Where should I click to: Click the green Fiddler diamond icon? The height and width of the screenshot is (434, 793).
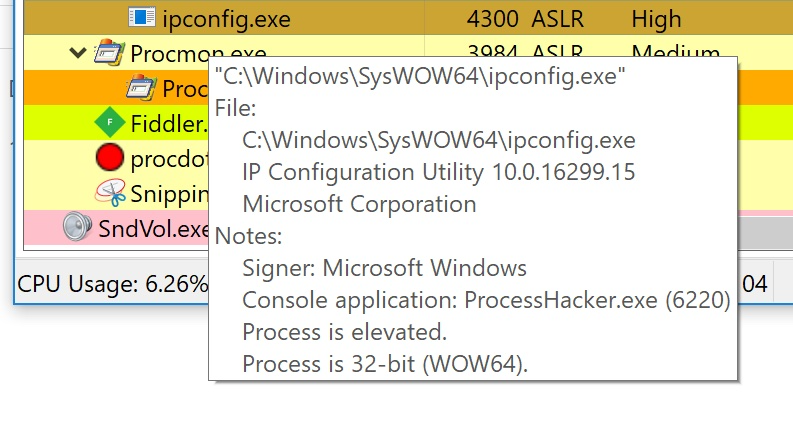tap(110, 122)
